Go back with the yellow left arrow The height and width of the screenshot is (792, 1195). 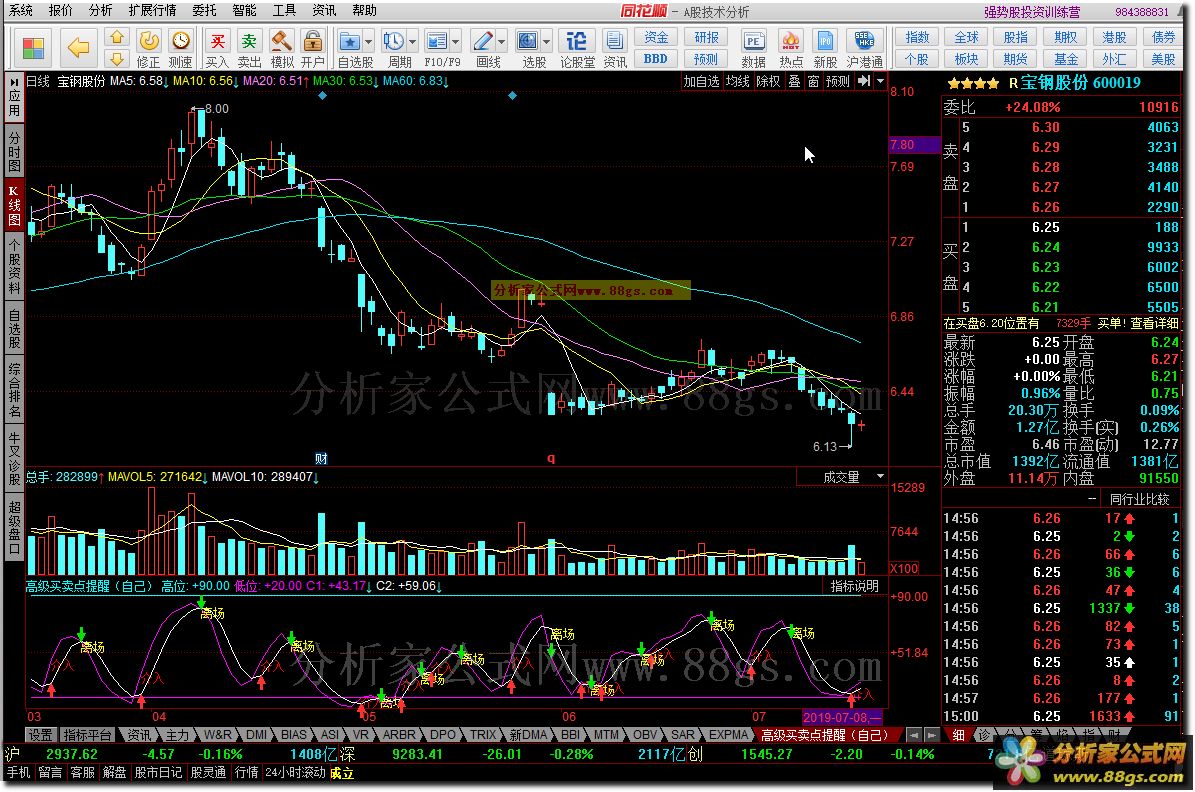(78, 48)
